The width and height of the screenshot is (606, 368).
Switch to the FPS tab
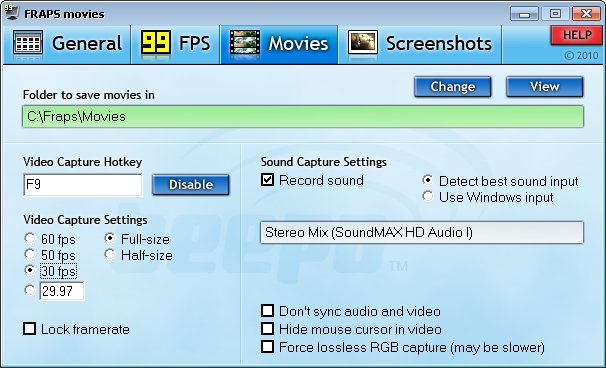176,43
